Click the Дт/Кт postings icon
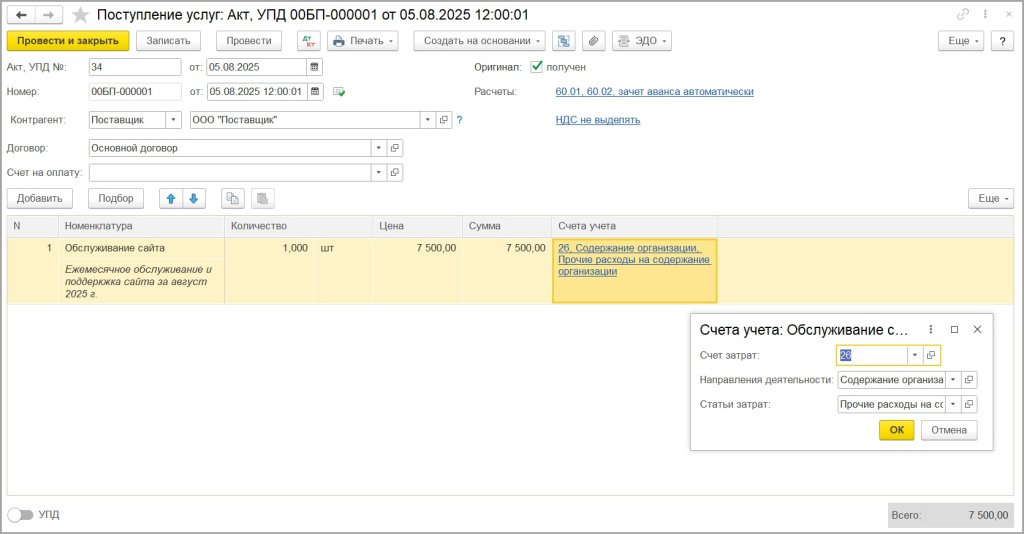 (x=309, y=41)
